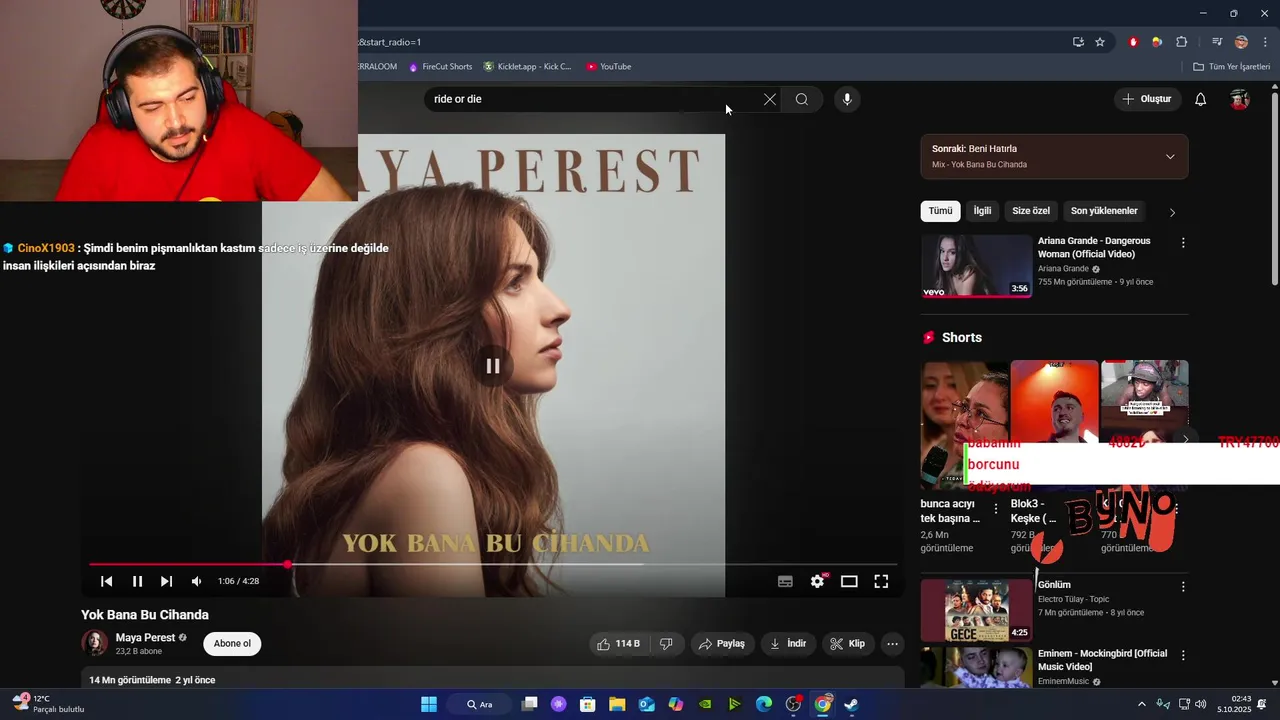Start voice search with the microphone icon
This screenshot has width=1280, height=720.
[x=847, y=99]
